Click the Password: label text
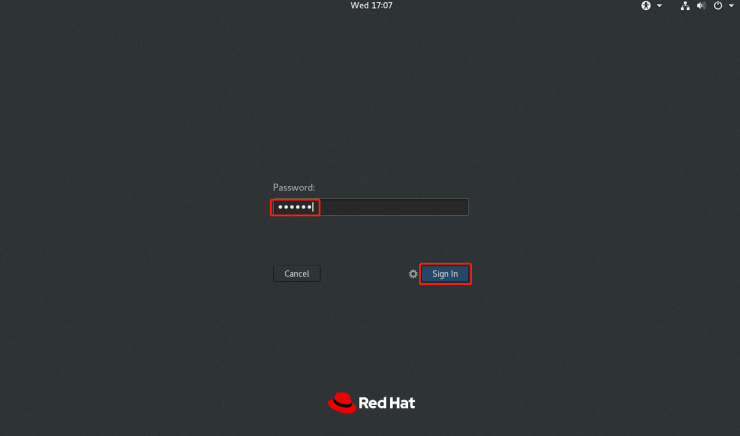The width and height of the screenshot is (740, 436). [x=294, y=187]
